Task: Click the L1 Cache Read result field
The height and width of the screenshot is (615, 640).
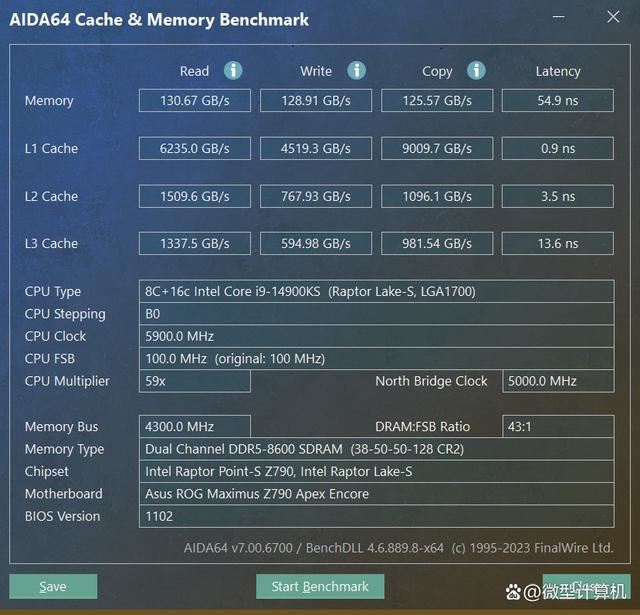Action: tap(194, 149)
